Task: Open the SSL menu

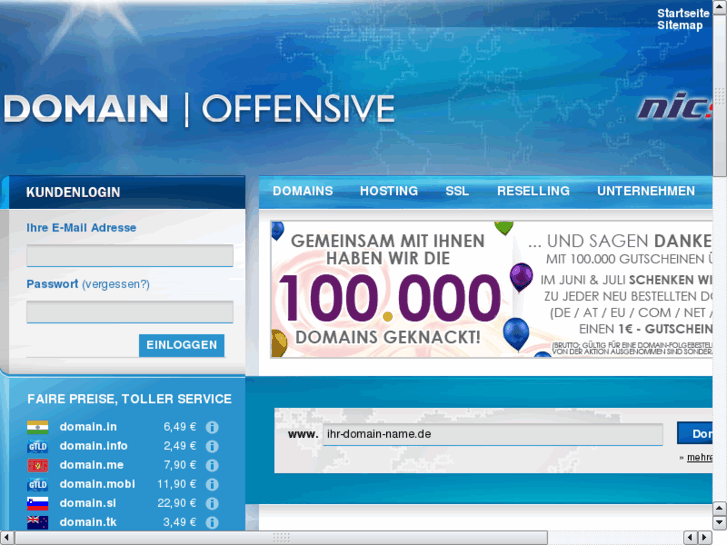Action: 457,191
